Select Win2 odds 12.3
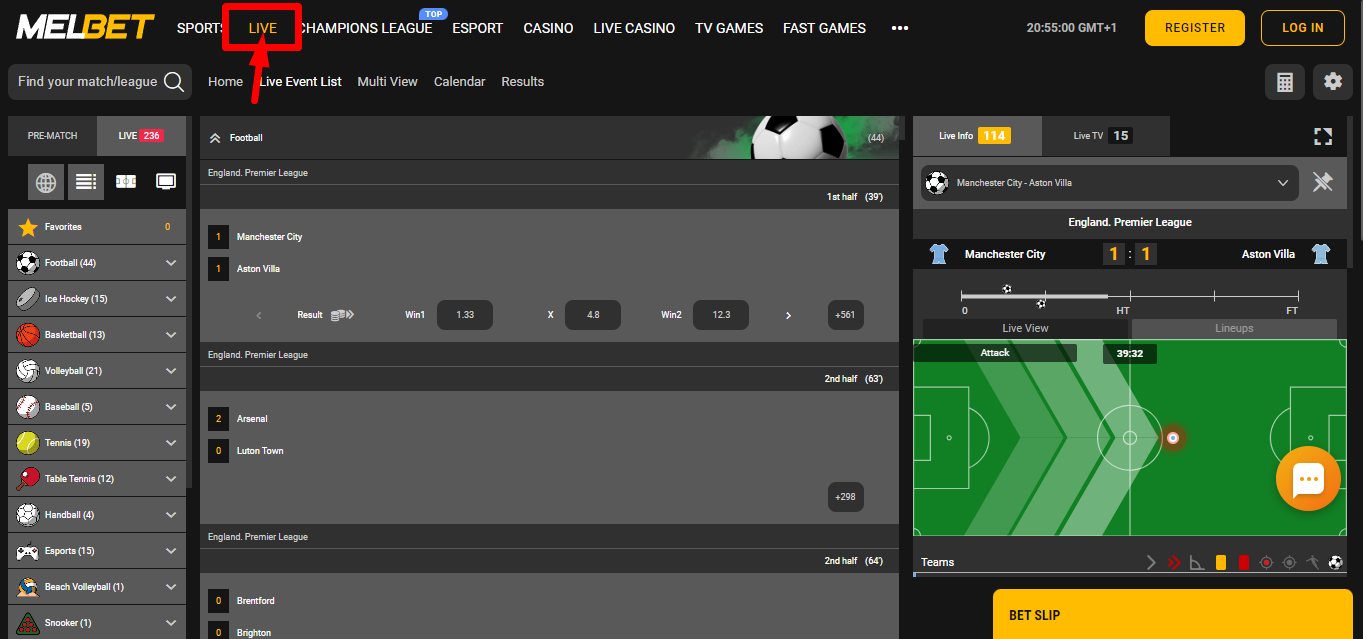The height and width of the screenshot is (639, 1363). point(721,315)
